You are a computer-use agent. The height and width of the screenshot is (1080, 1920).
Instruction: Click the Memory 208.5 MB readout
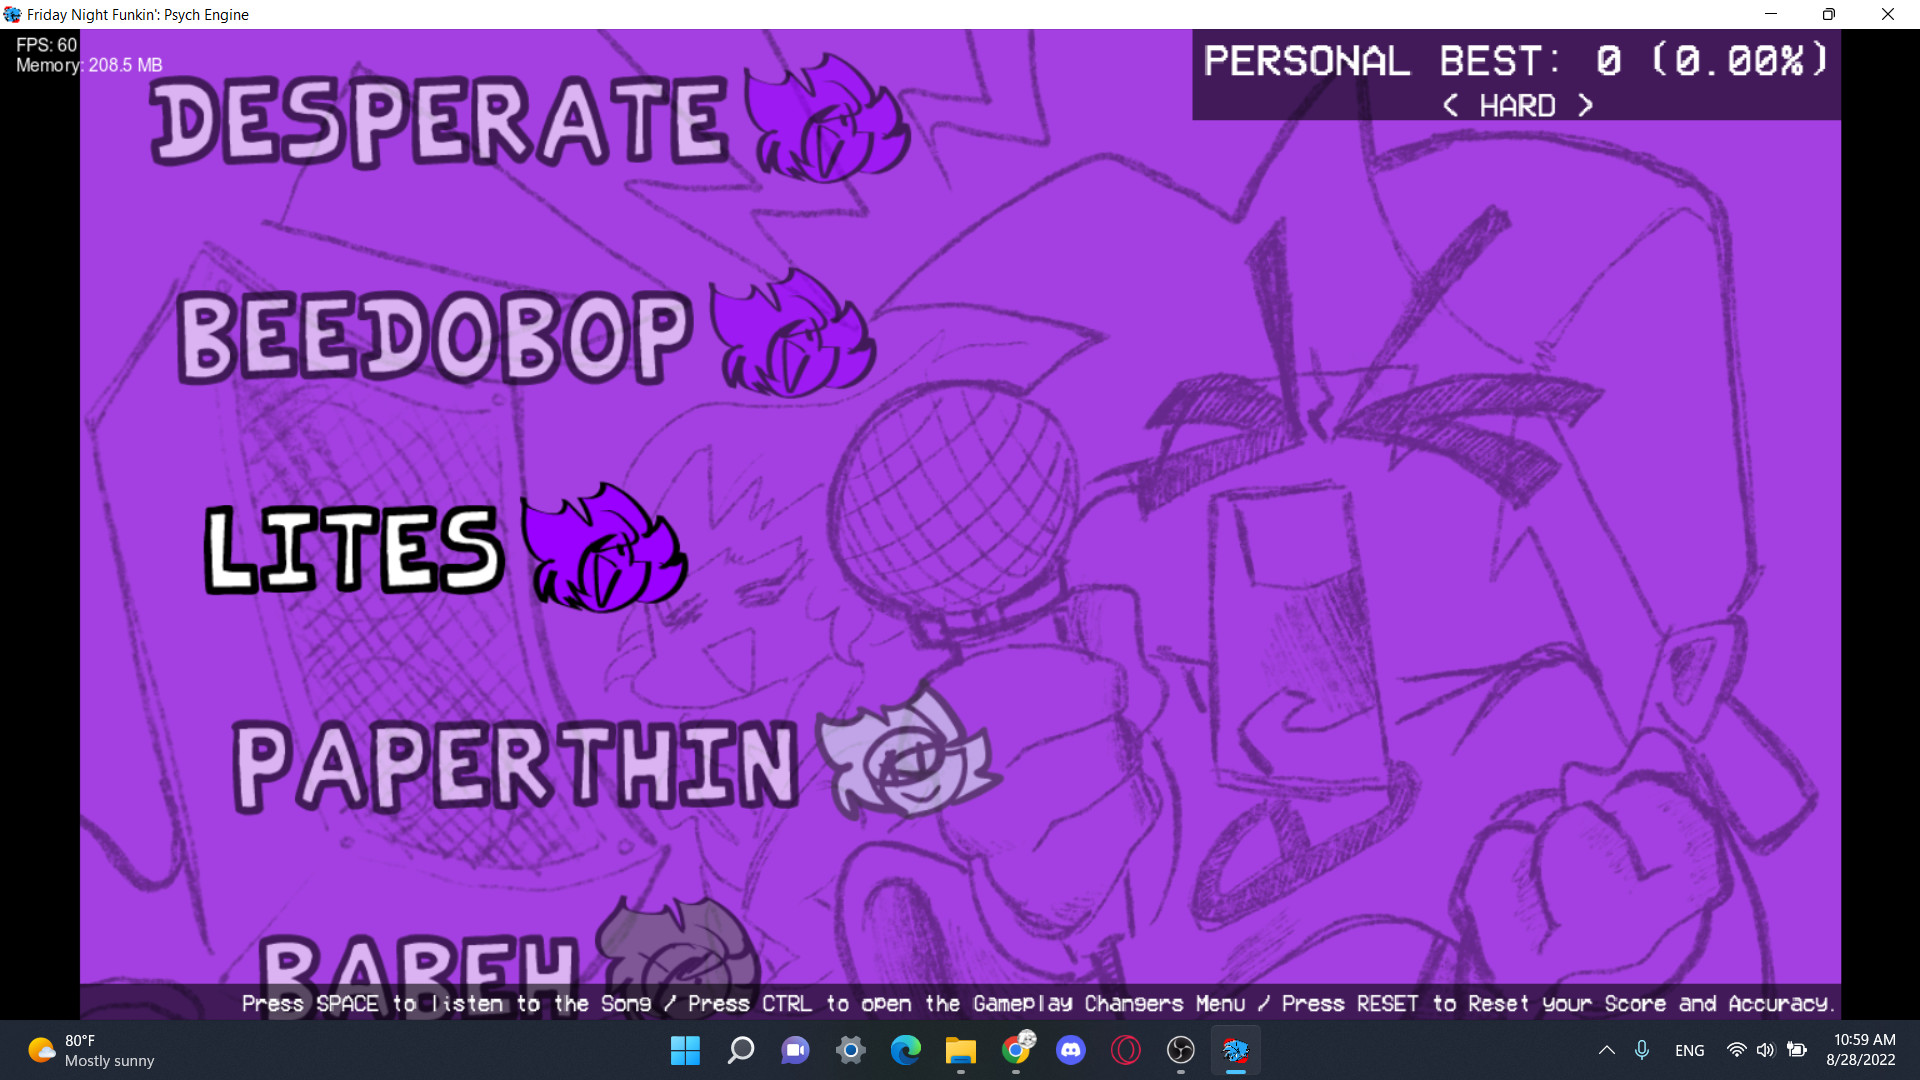point(89,65)
